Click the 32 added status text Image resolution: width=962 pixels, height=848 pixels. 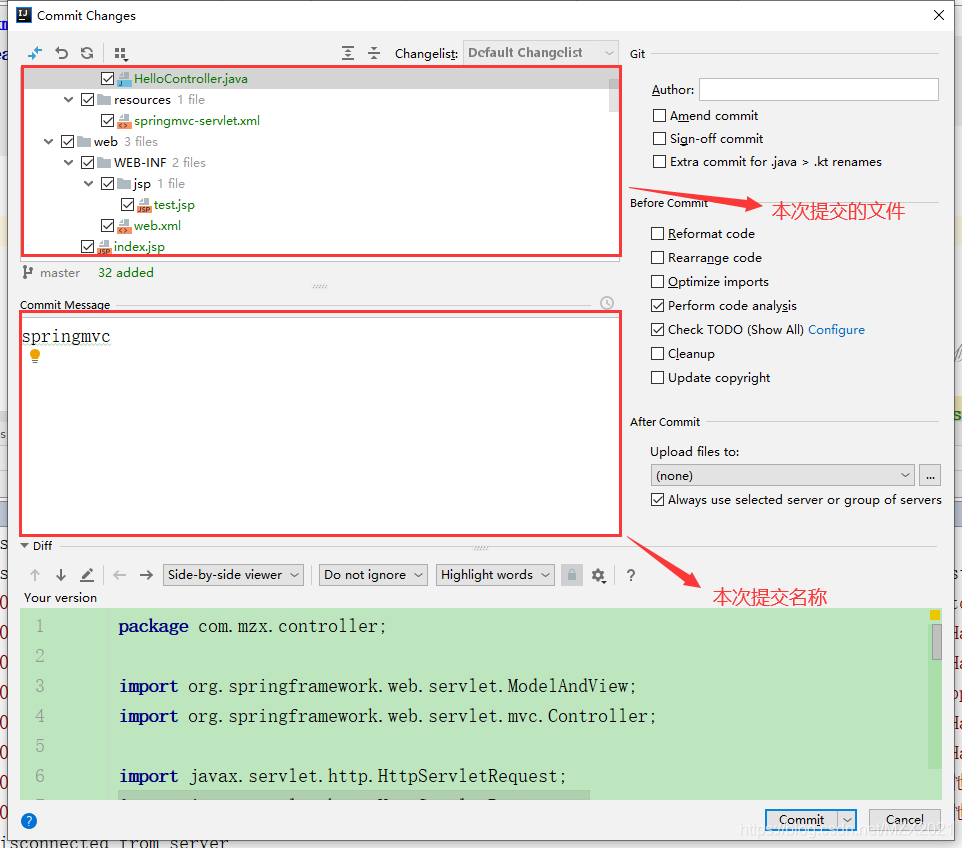click(126, 272)
